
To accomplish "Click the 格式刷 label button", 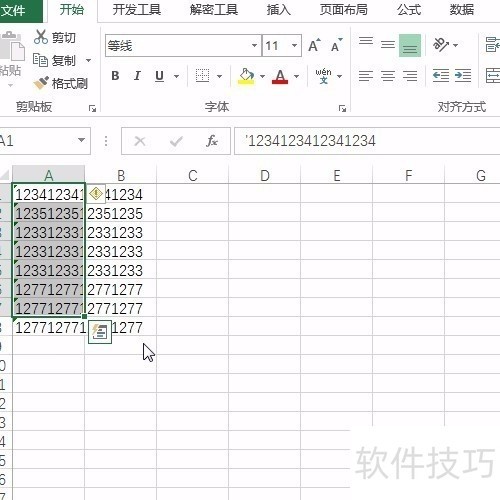I will tap(70, 83).
